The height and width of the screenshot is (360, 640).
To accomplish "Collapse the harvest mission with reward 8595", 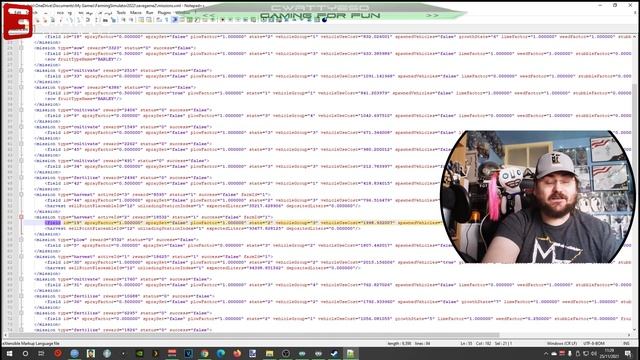I will coord(21,195).
